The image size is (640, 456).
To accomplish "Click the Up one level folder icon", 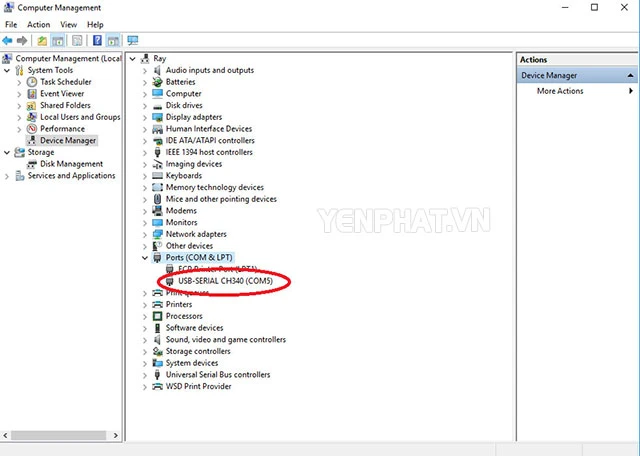I will click(42, 41).
